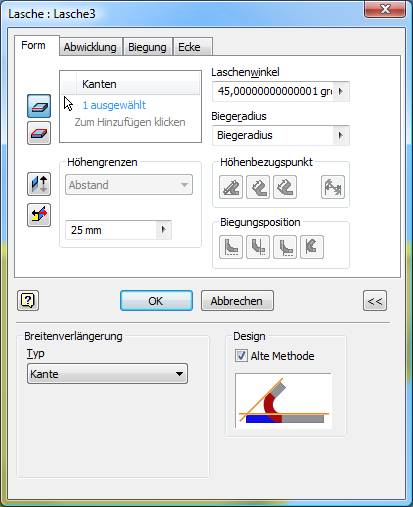Toggle the Alte Methode checkbox
The width and height of the screenshot is (413, 507).
click(241, 356)
